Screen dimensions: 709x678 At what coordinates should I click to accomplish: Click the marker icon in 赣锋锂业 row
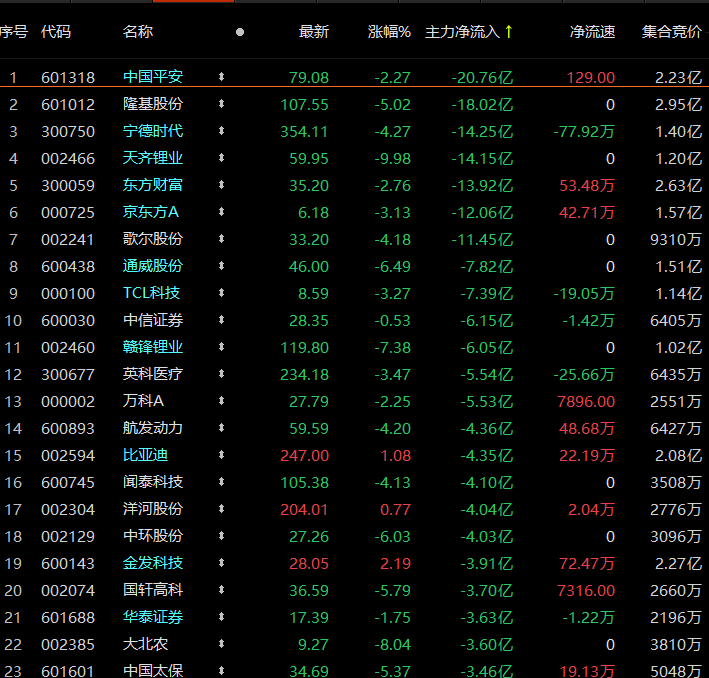[221, 347]
